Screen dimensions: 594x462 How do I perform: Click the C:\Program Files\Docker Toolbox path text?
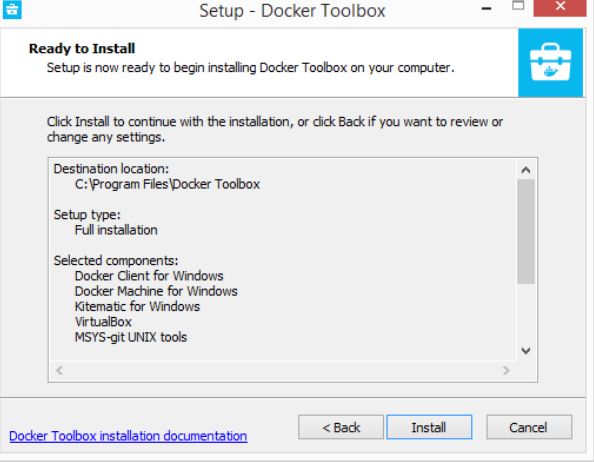167,184
